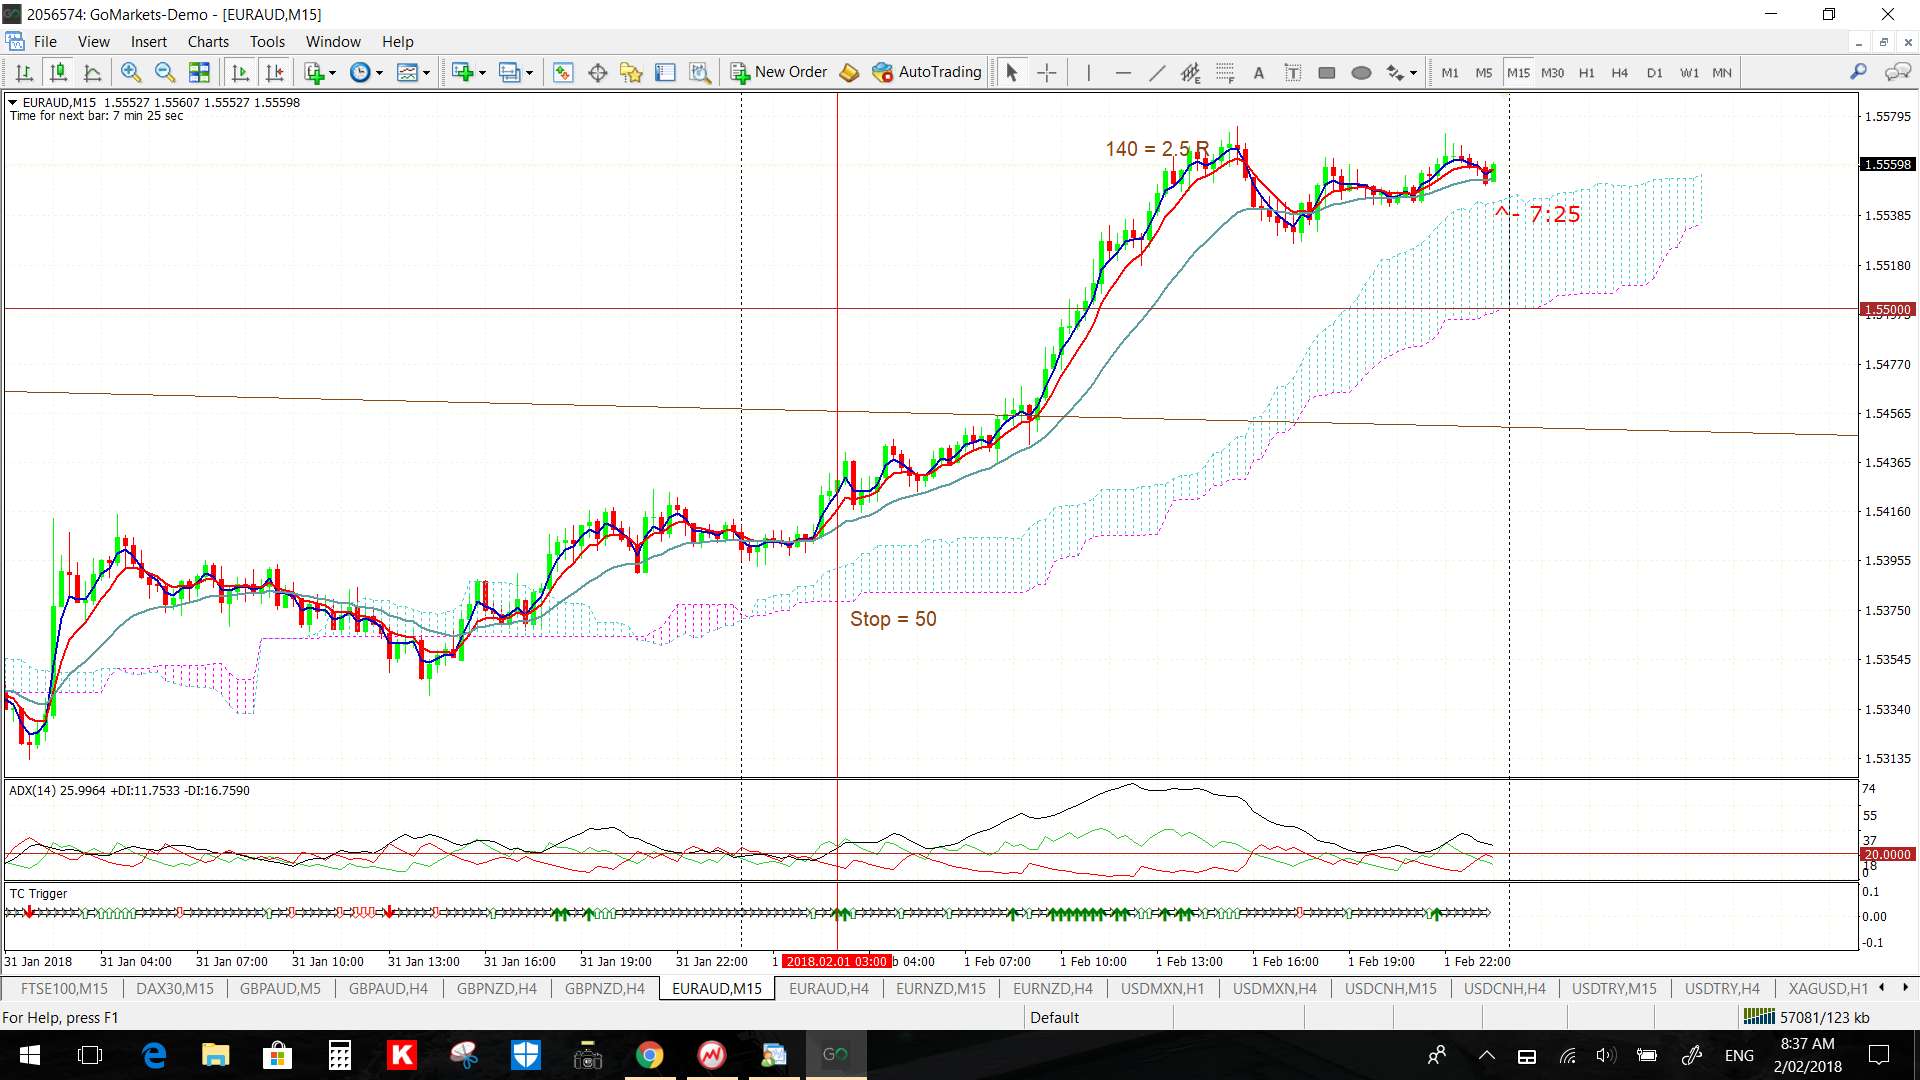Switch timeframe to W1
This screenshot has width=1920, height=1080.
pos(1689,72)
